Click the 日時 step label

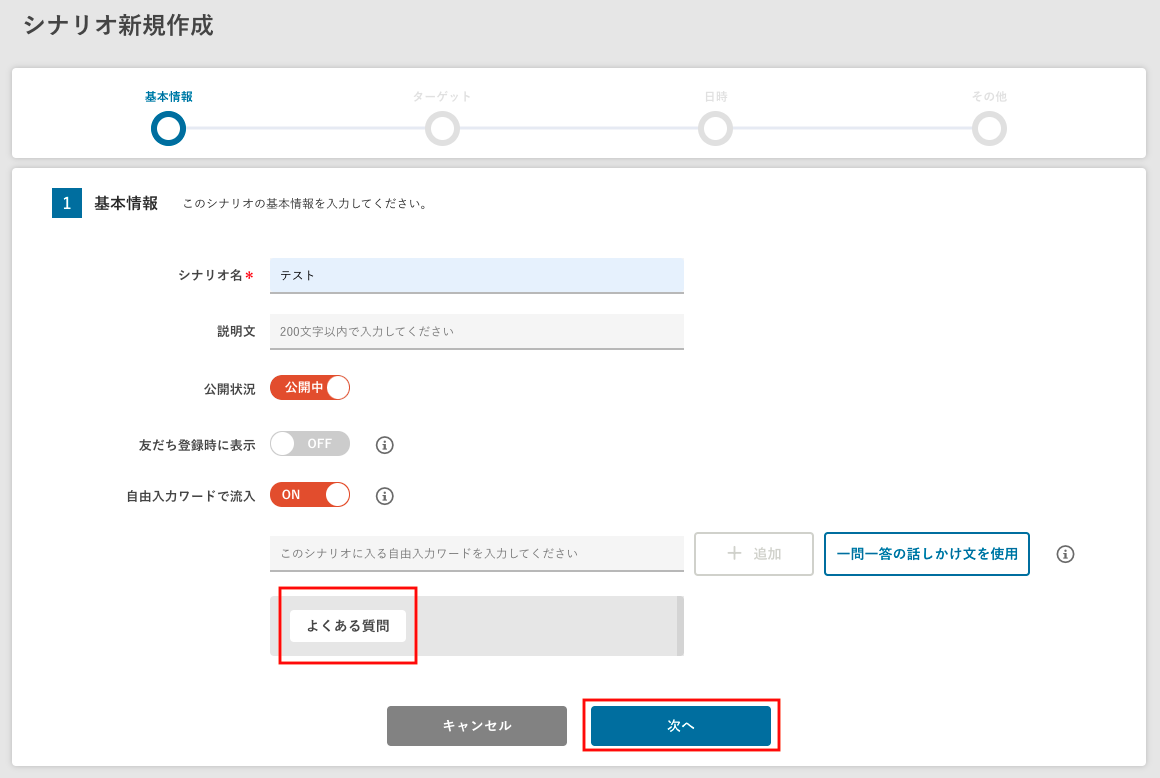point(715,97)
